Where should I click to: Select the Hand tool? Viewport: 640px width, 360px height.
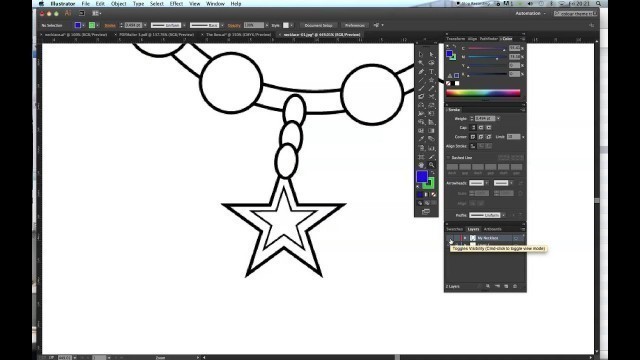coord(421,165)
